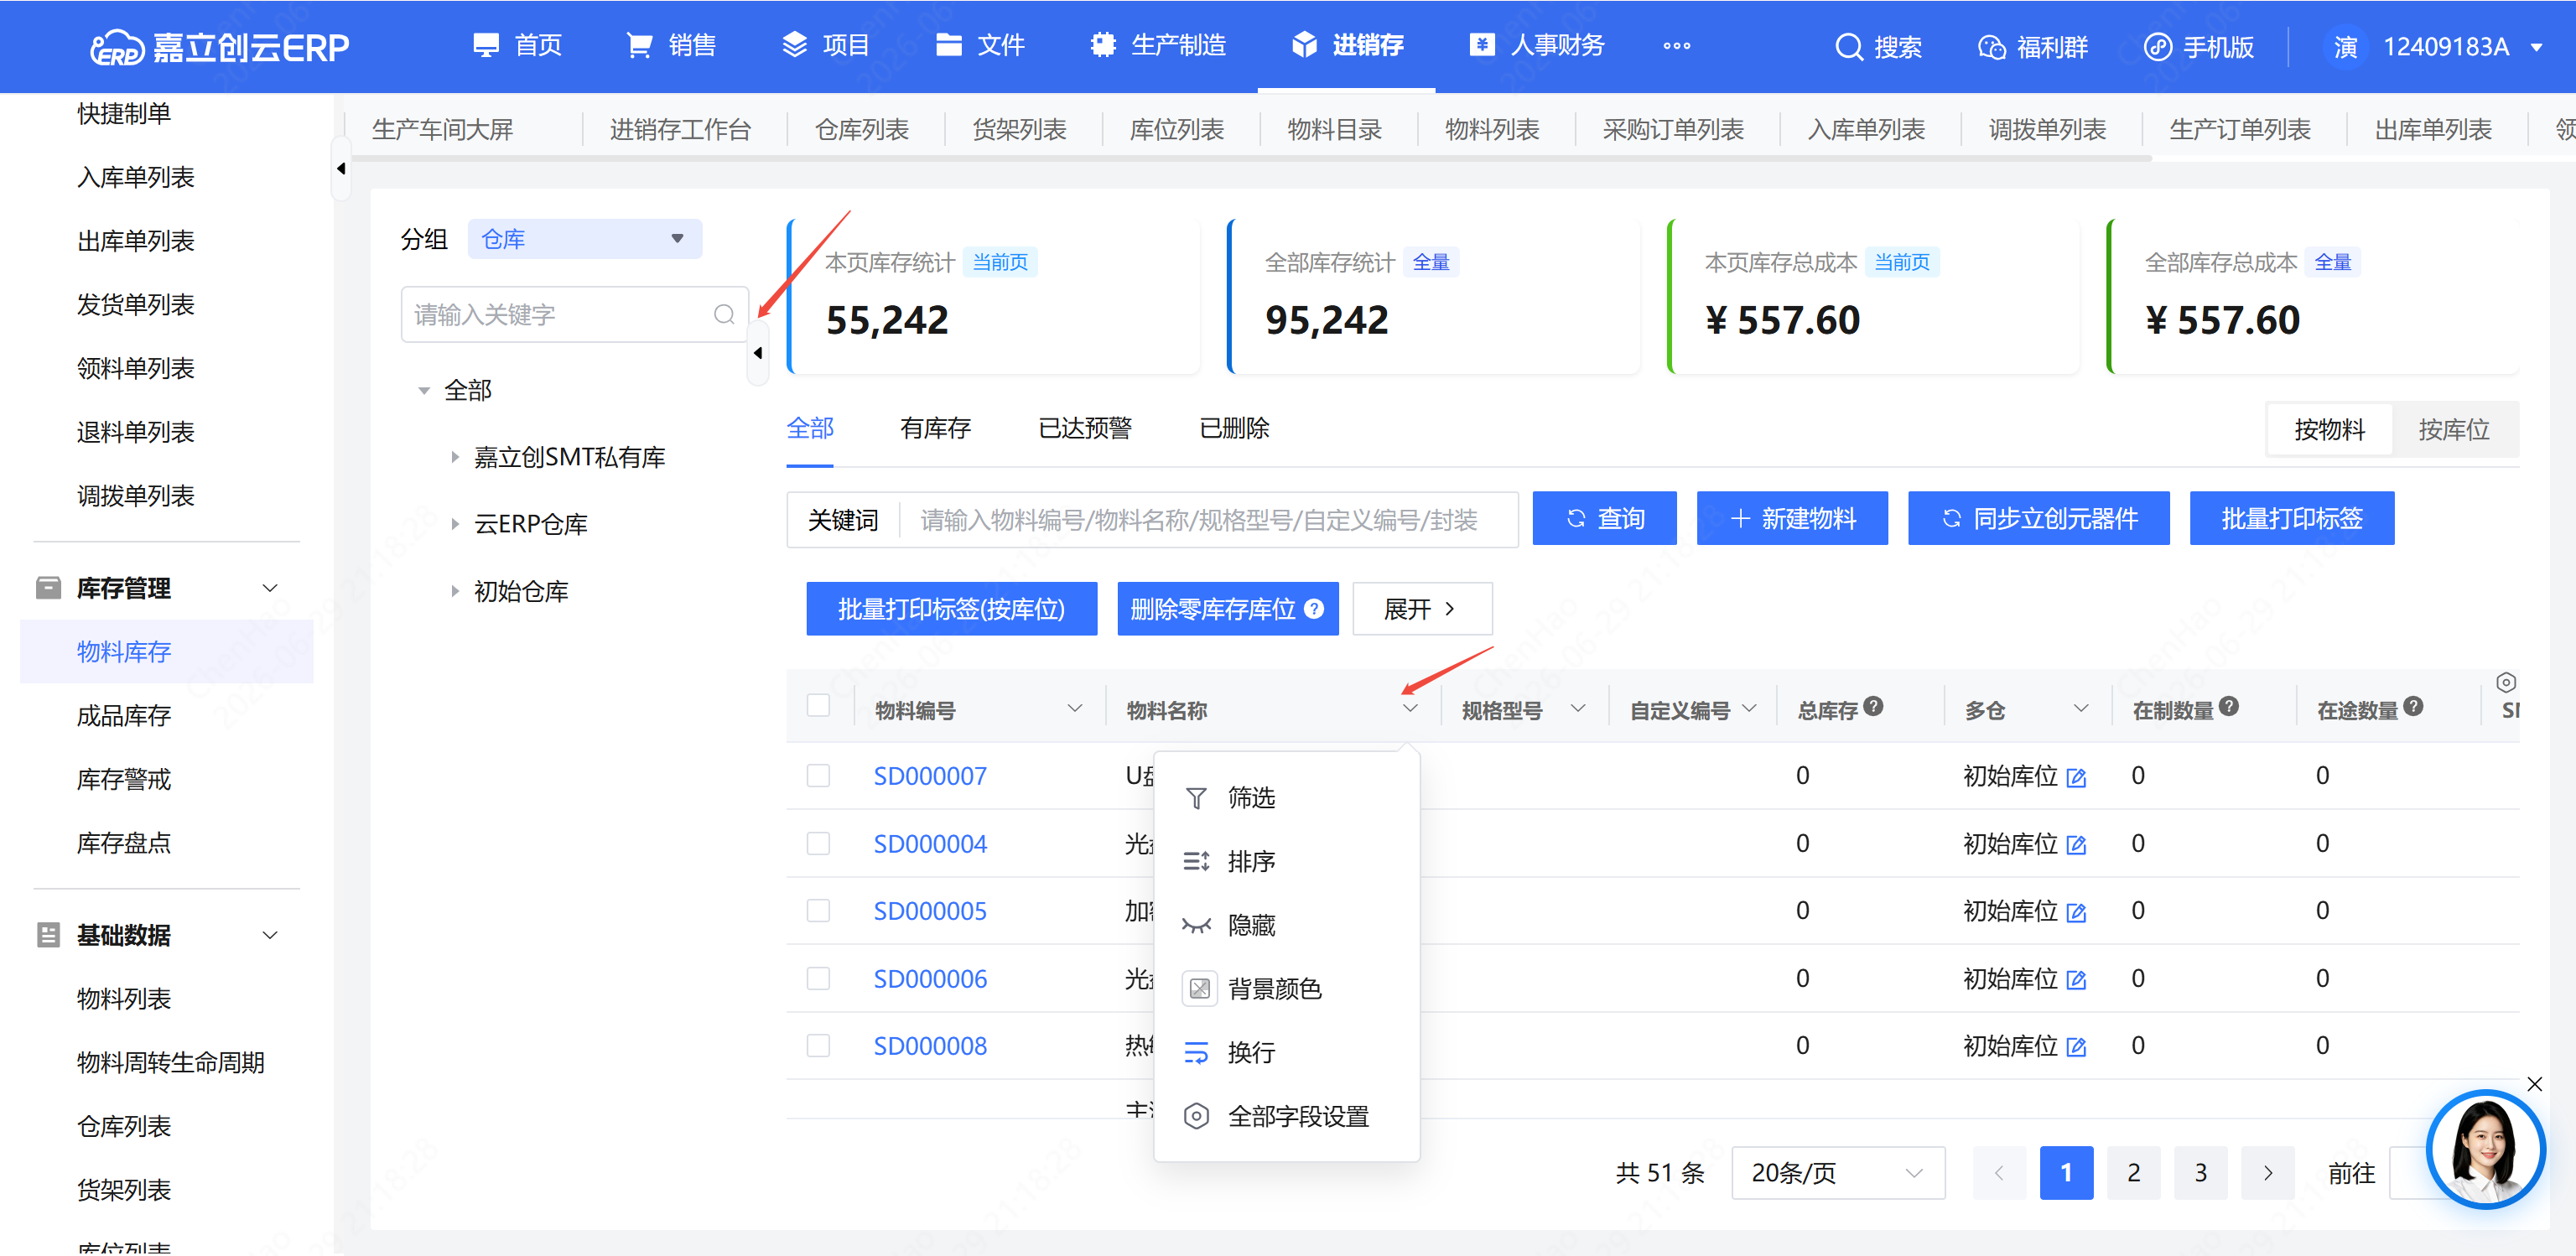The height and width of the screenshot is (1256, 2576).
Task: Expand the 云ERP仓库 tree node
Action: tap(455, 525)
